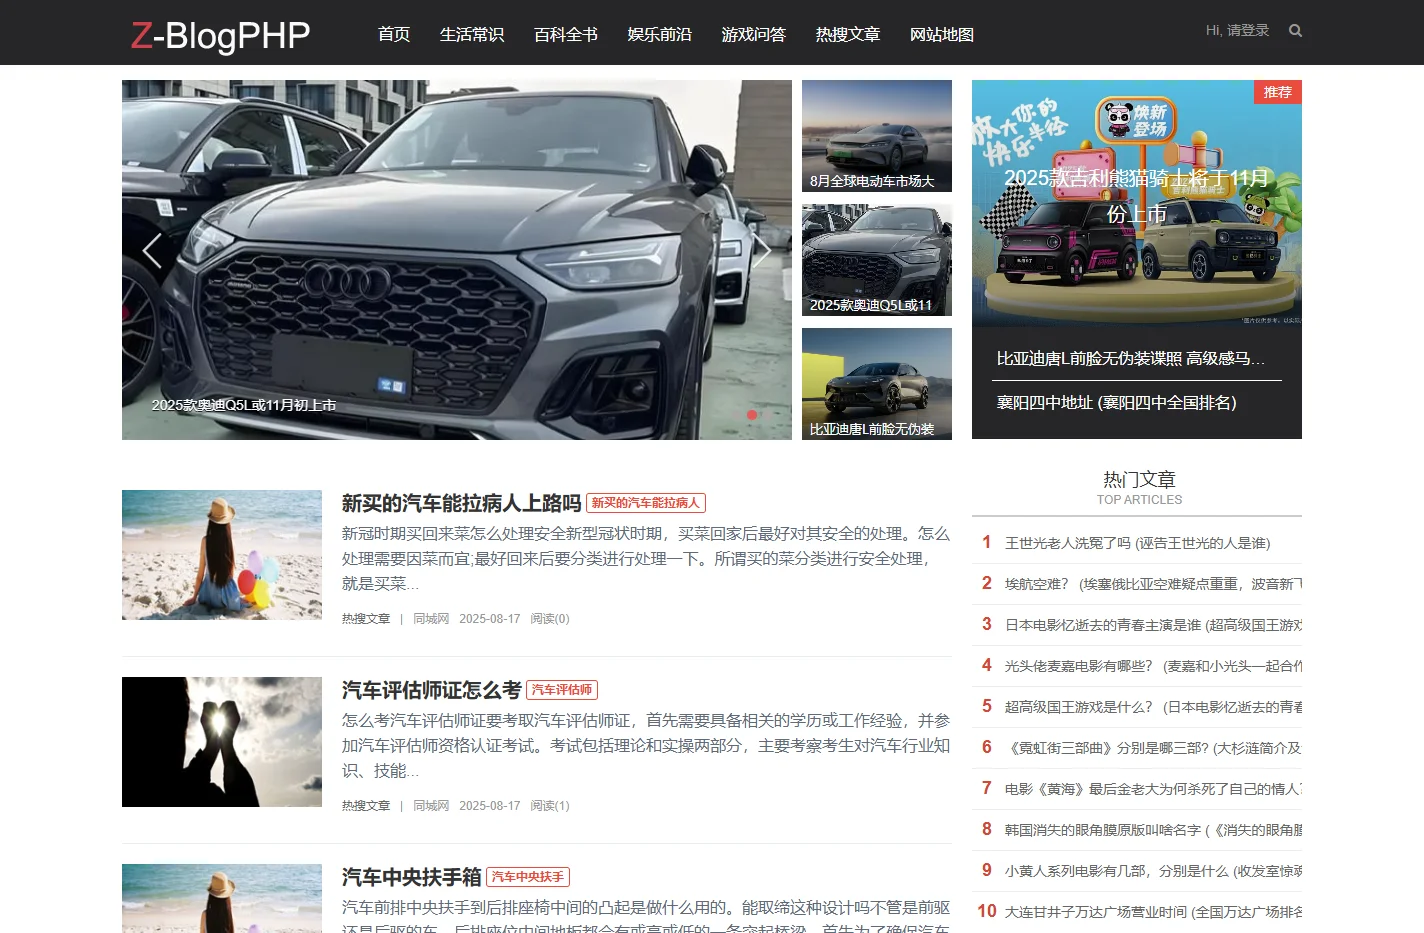Viewport: 1424px width, 933px height.
Task: Click 阅读(0) on the first article
Action: point(550,619)
